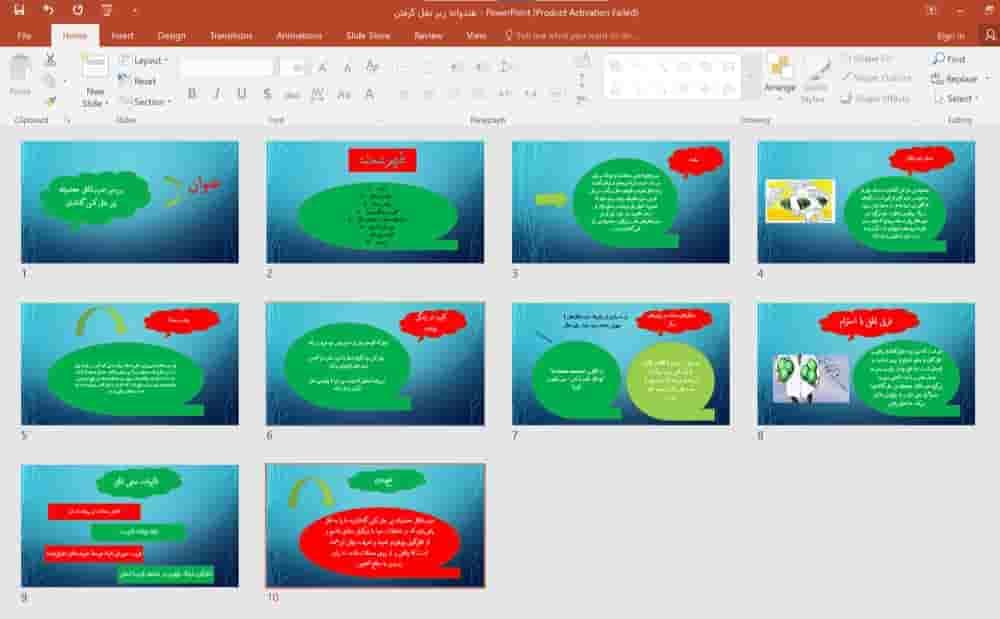This screenshot has height=619, width=1000.
Task: Click the Share person icon at top right
Action: tap(990, 36)
